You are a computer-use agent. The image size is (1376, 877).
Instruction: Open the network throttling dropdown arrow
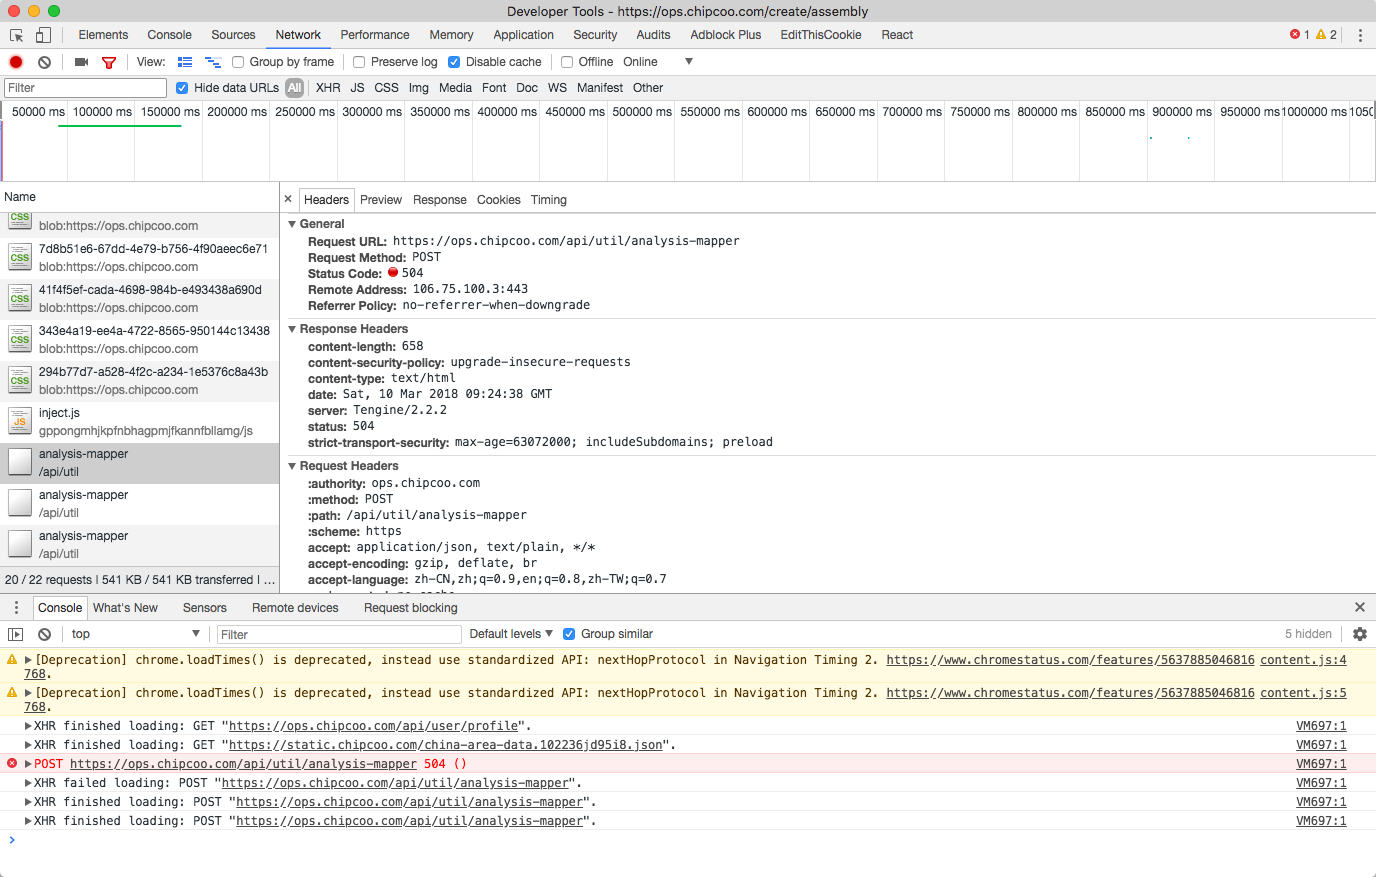tap(688, 62)
